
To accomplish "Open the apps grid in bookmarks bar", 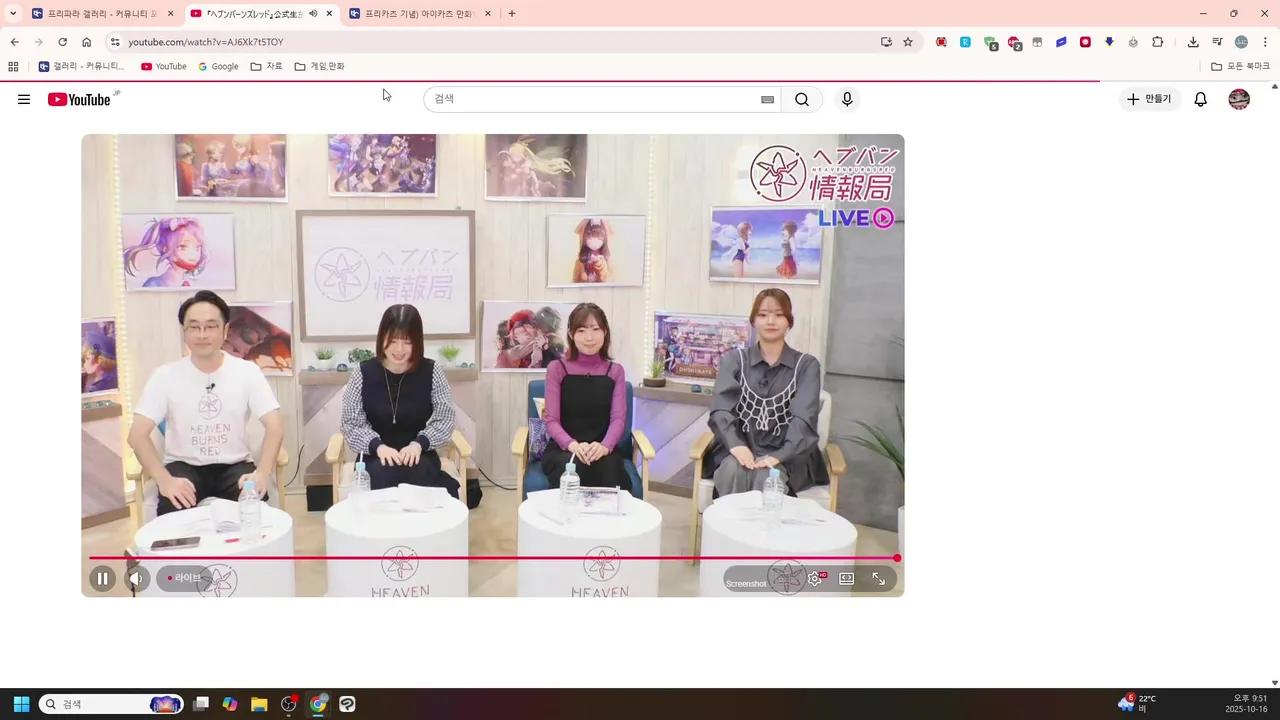I will click(x=13, y=66).
